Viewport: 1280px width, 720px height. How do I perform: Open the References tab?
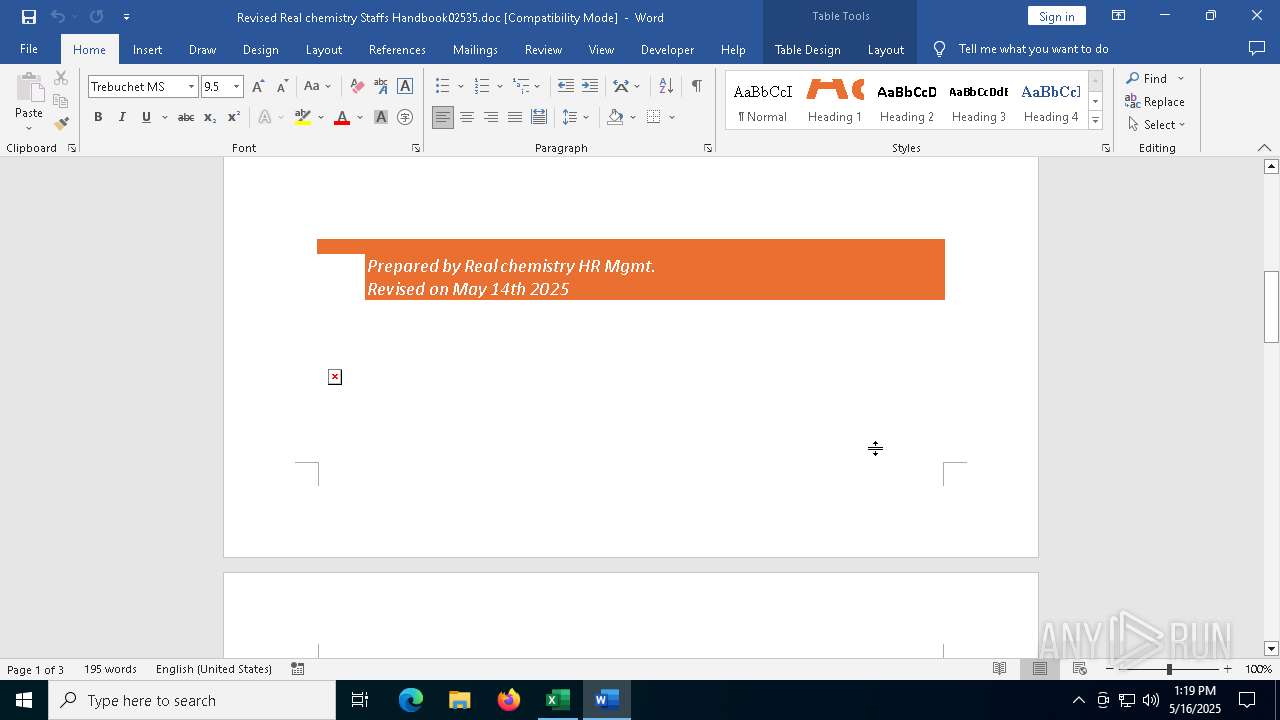point(397,49)
